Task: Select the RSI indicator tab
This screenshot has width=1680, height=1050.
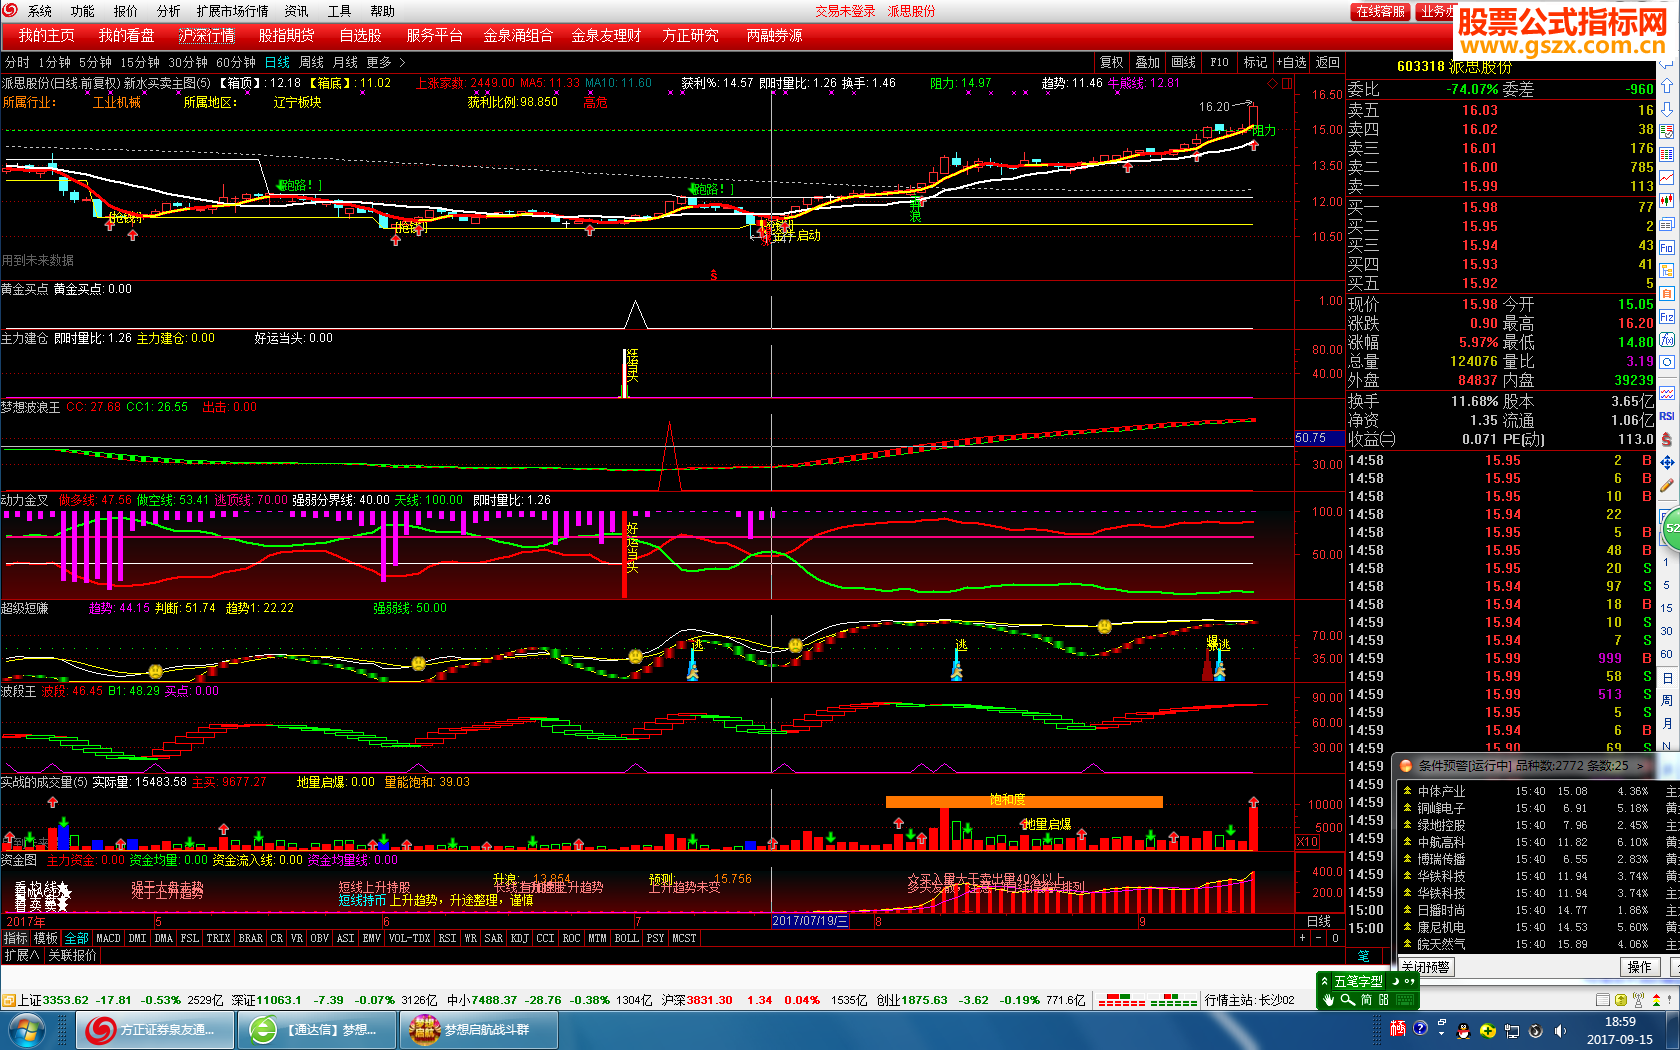Action: pyautogui.click(x=447, y=938)
